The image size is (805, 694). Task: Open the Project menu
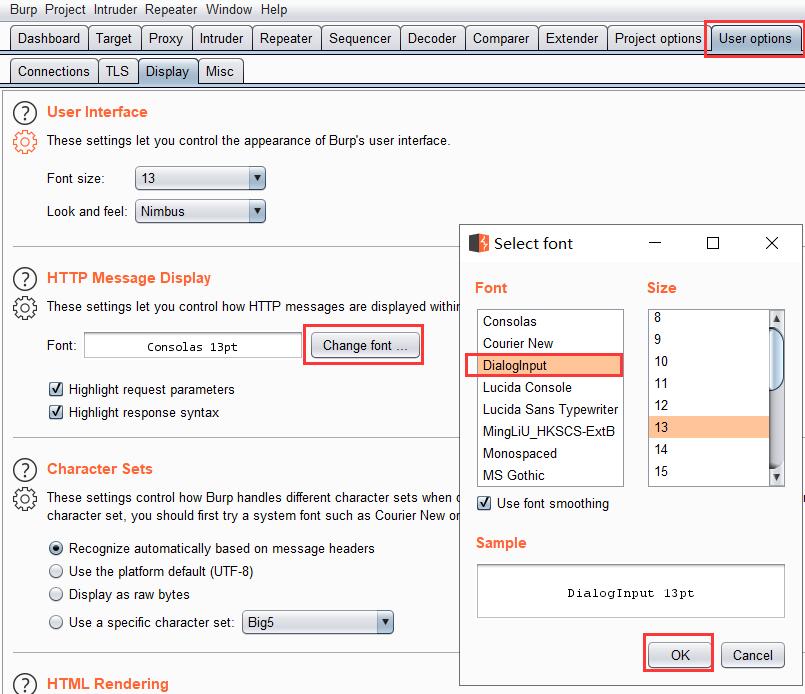click(65, 9)
